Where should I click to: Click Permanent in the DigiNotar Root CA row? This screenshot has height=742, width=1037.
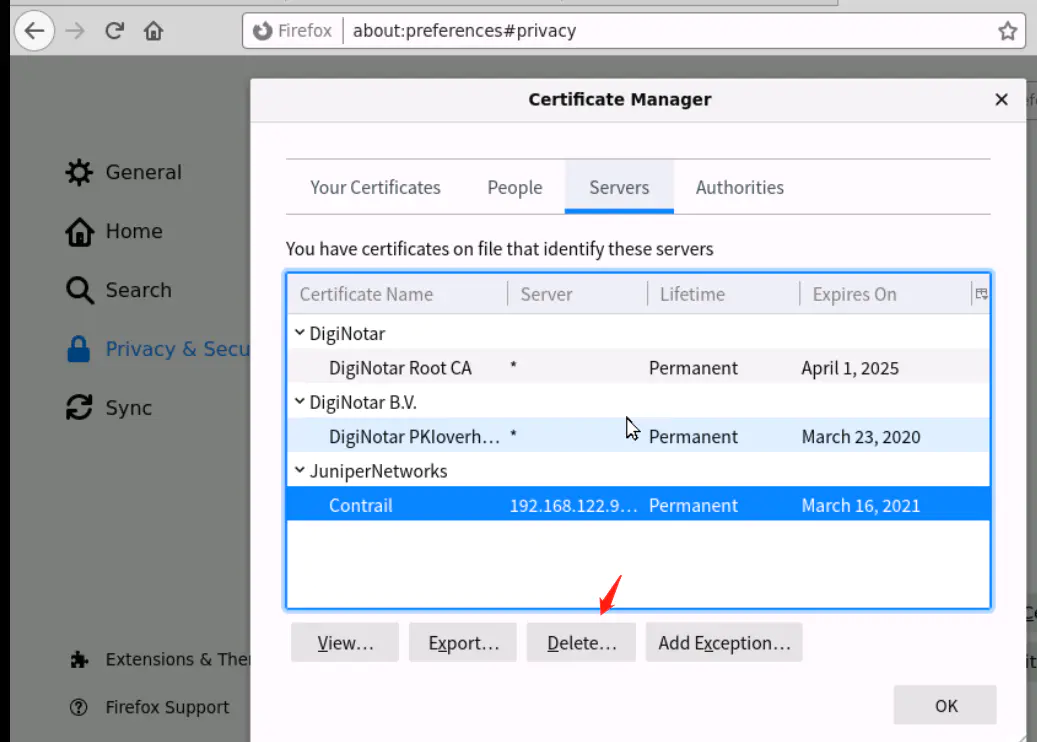click(693, 368)
